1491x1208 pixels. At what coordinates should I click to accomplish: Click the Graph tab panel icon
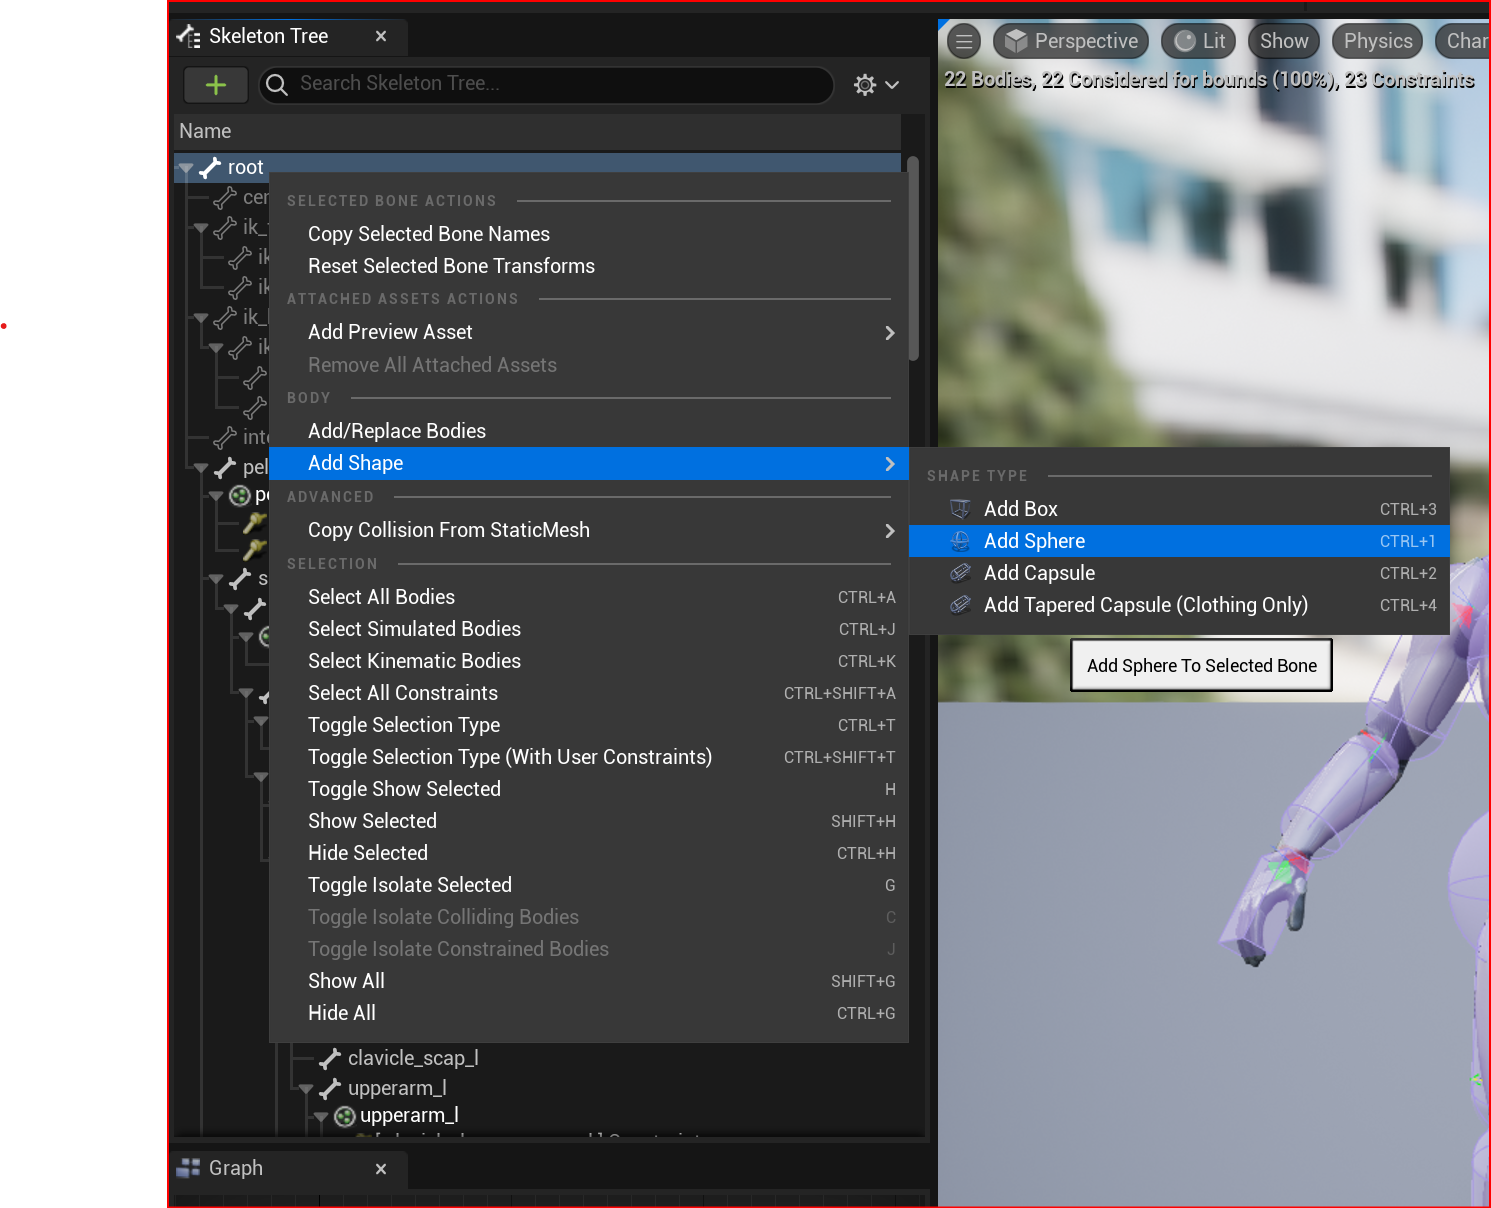189,1167
